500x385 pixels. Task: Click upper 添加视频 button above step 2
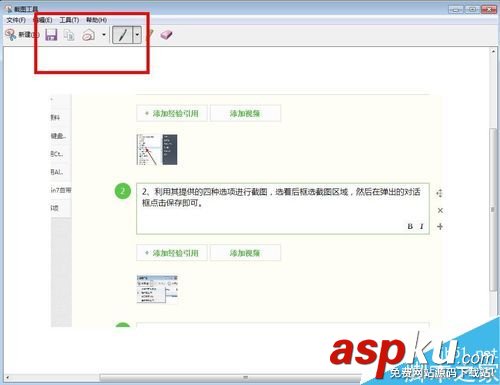pos(245,113)
